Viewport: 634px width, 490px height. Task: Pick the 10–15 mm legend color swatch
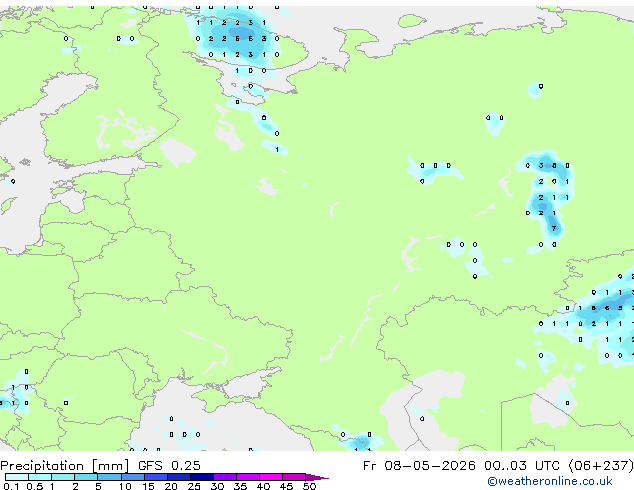(133, 477)
